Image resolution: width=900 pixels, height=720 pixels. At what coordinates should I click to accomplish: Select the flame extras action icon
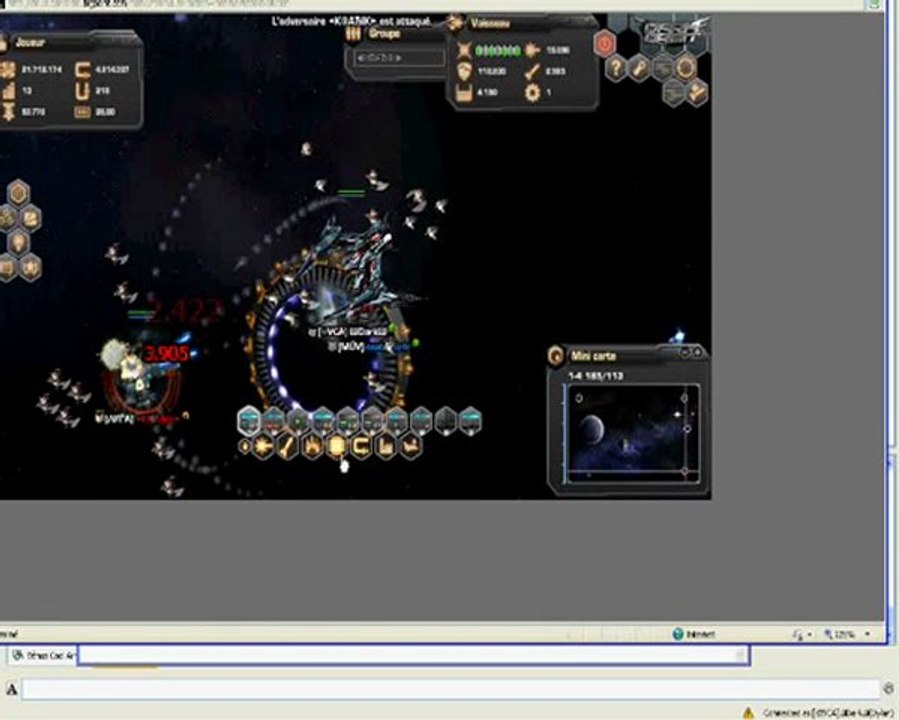click(x=312, y=446)
